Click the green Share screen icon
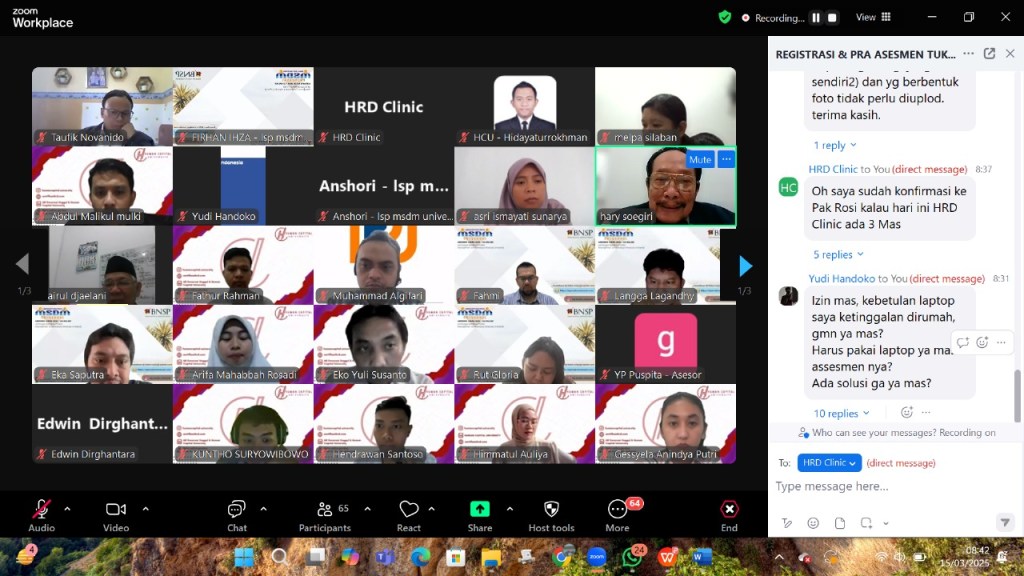Image resolution: width=1024 pixels, height=576 pixels. coord(480,509)
